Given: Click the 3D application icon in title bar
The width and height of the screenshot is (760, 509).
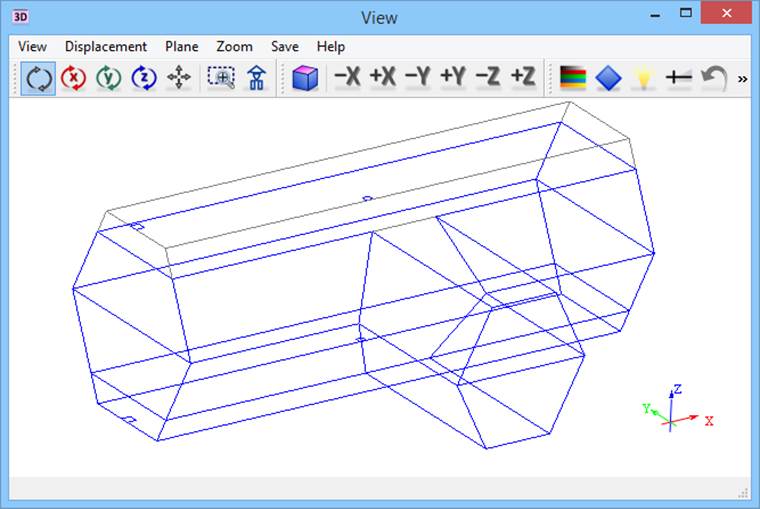Looking at the screenshot, I should 21,17.
